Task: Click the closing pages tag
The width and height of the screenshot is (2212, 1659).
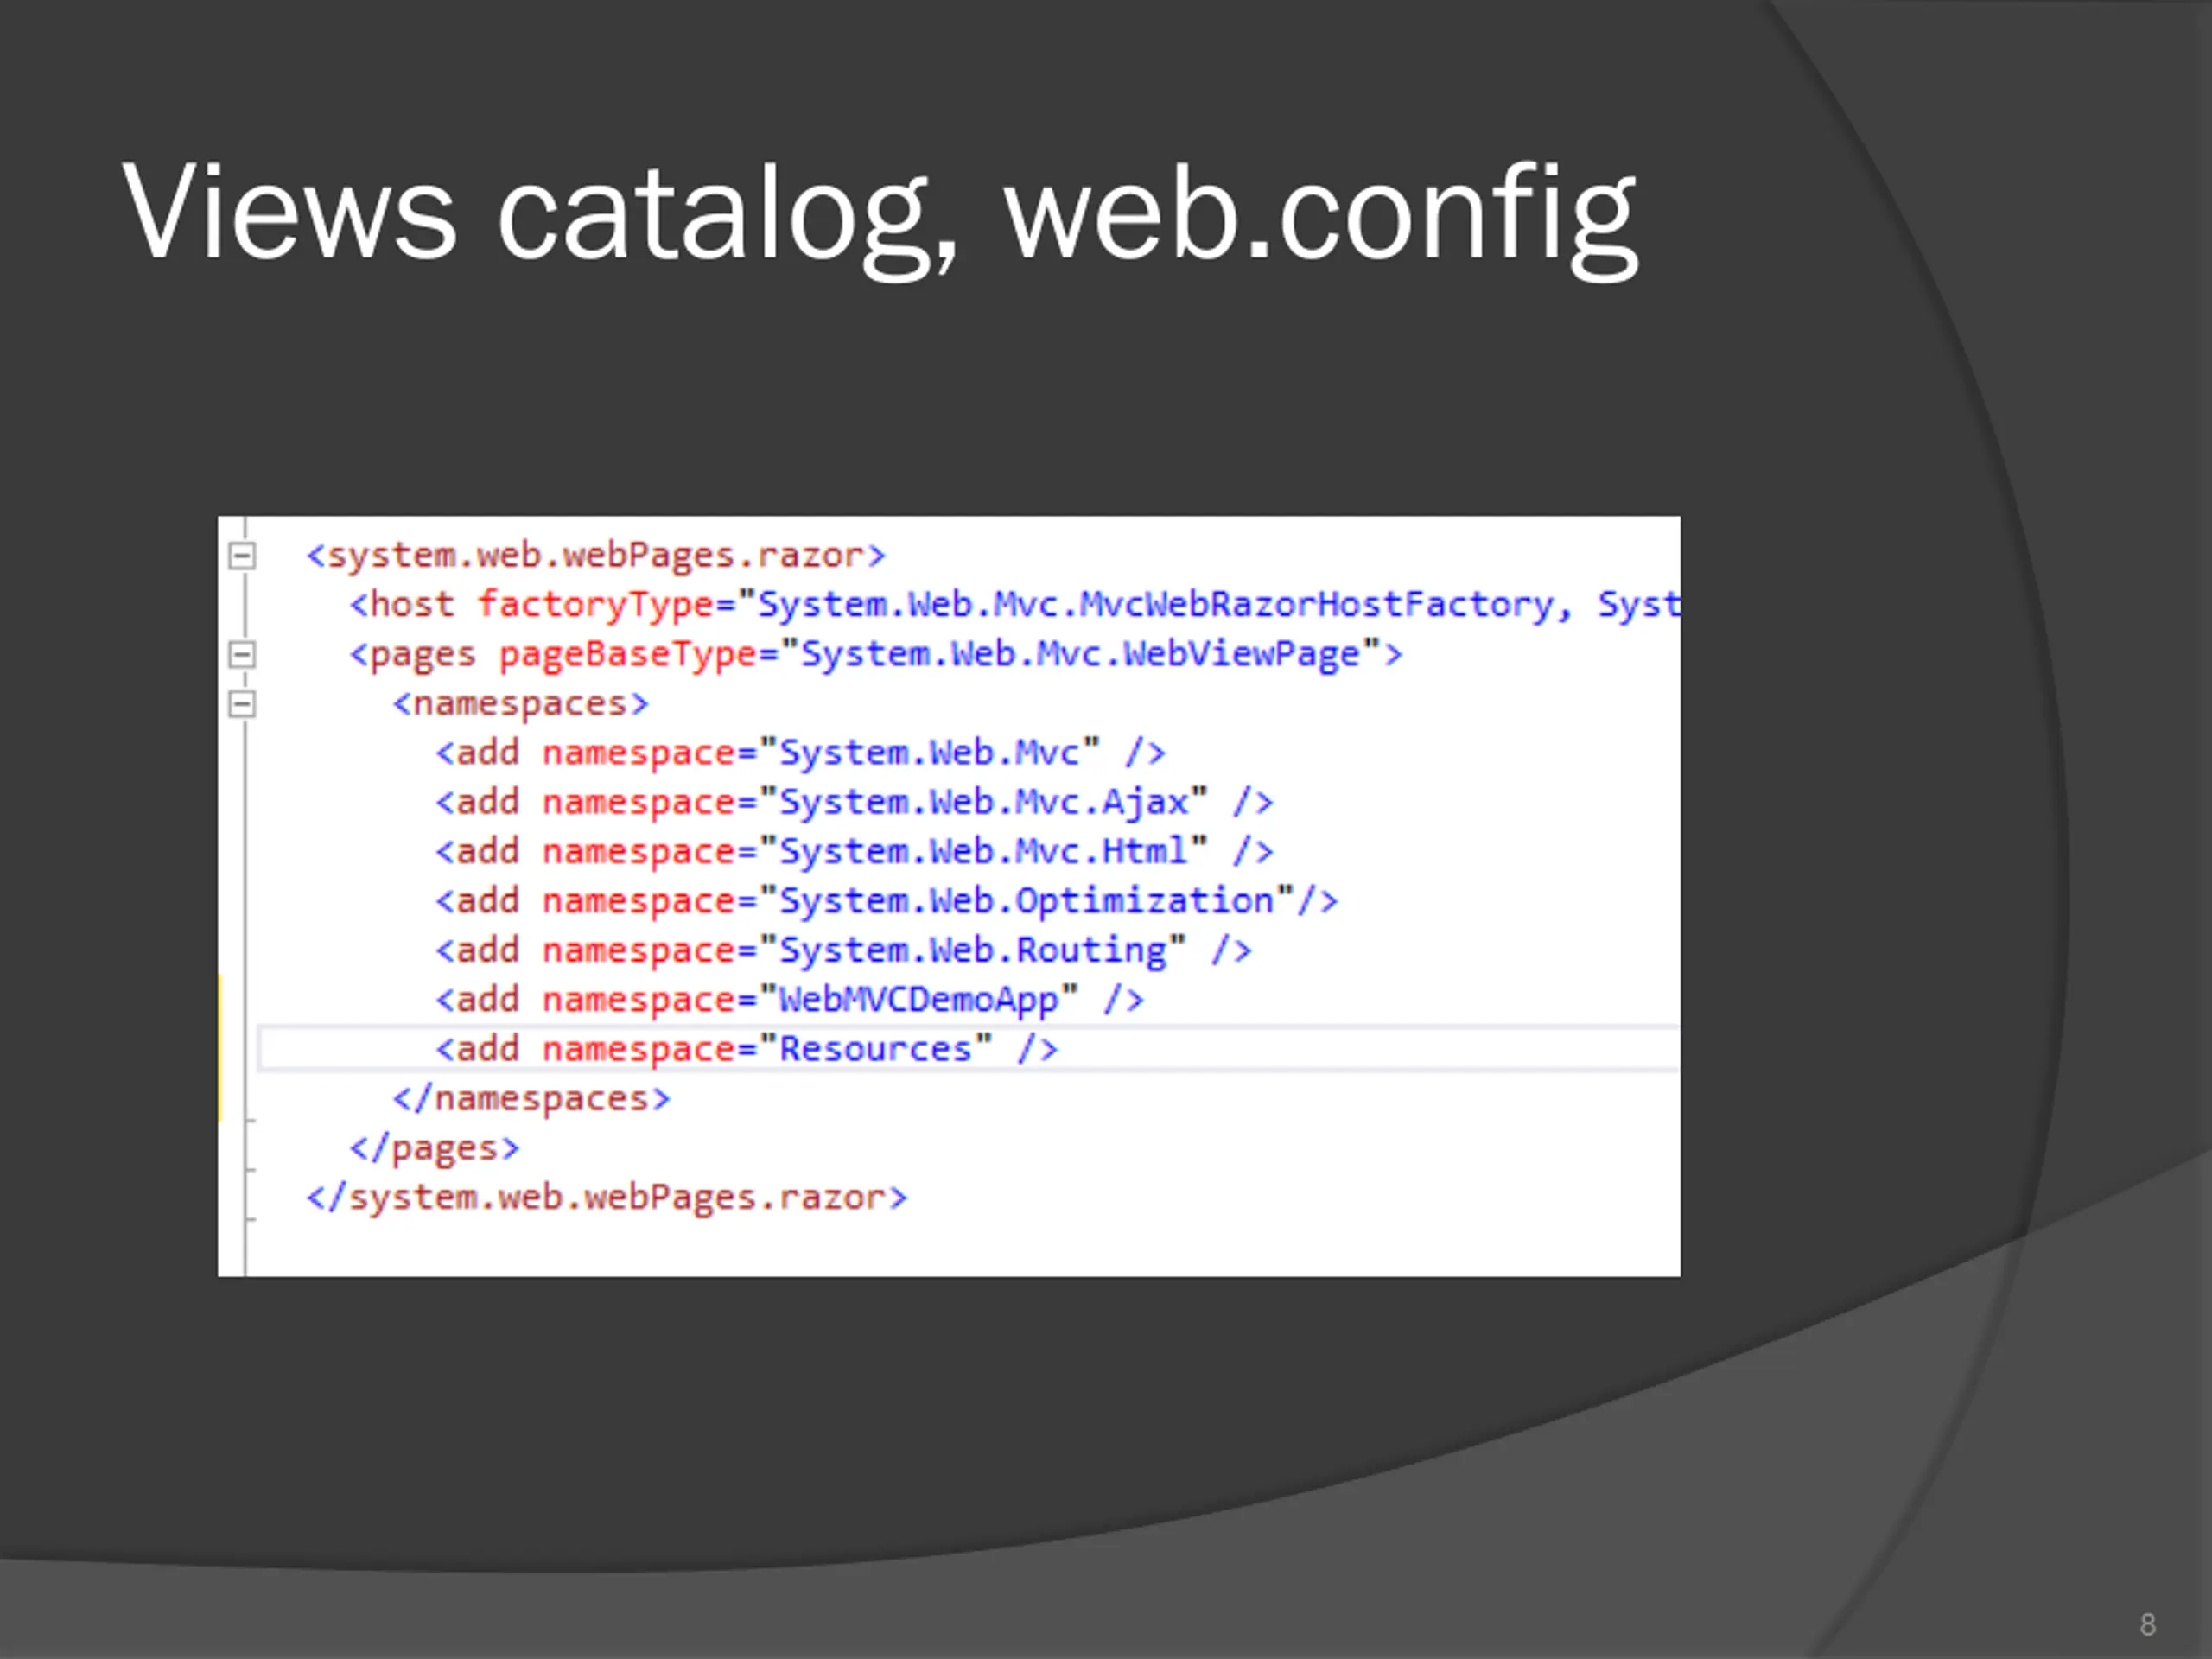Action: [435, 1148]
